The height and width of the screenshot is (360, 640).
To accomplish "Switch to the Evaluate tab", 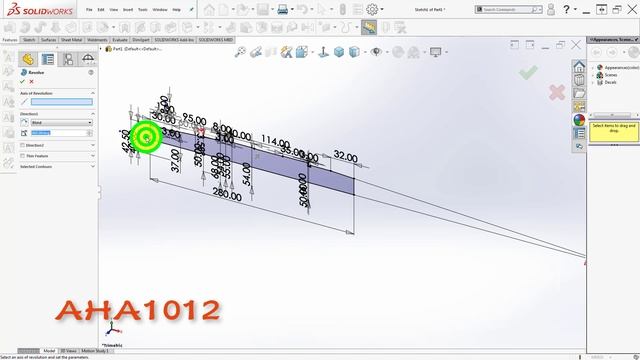I will point(120,40).
